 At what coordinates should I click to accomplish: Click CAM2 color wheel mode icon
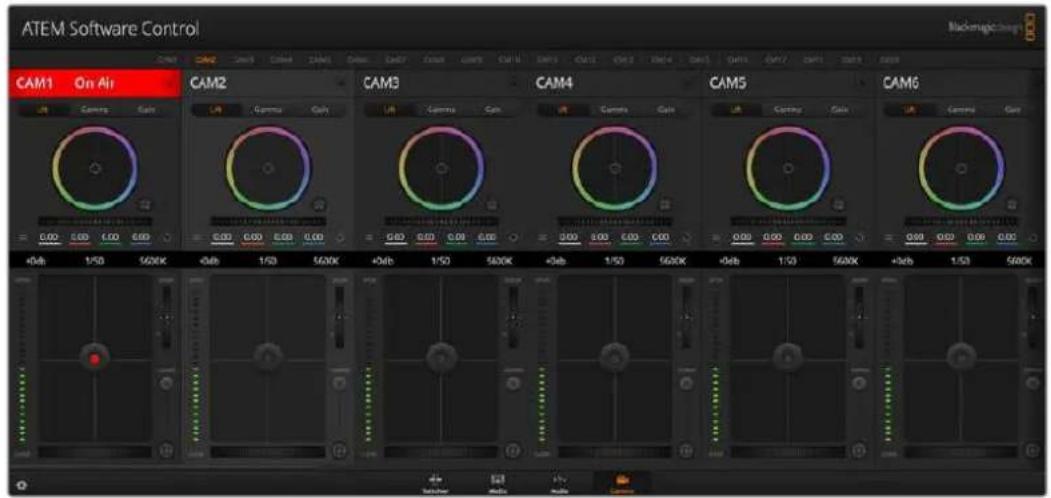(320, 206)
